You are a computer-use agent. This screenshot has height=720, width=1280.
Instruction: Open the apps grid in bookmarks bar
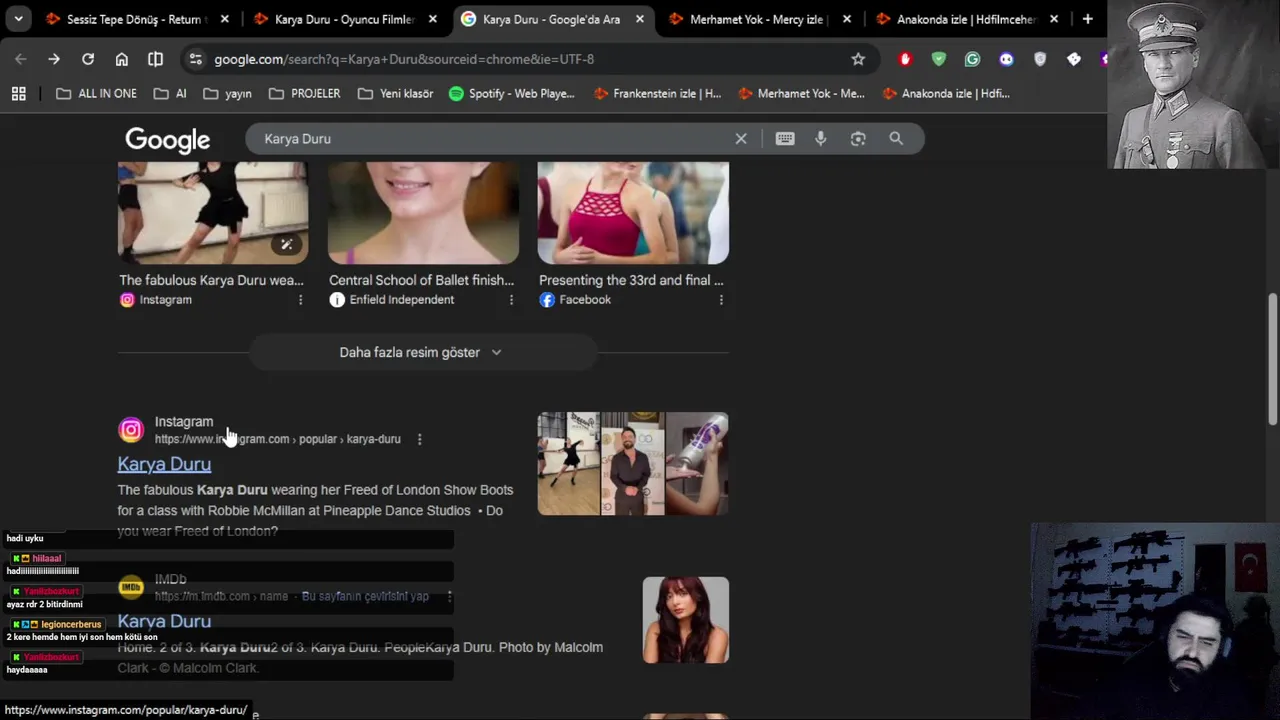tap(18, 93)
